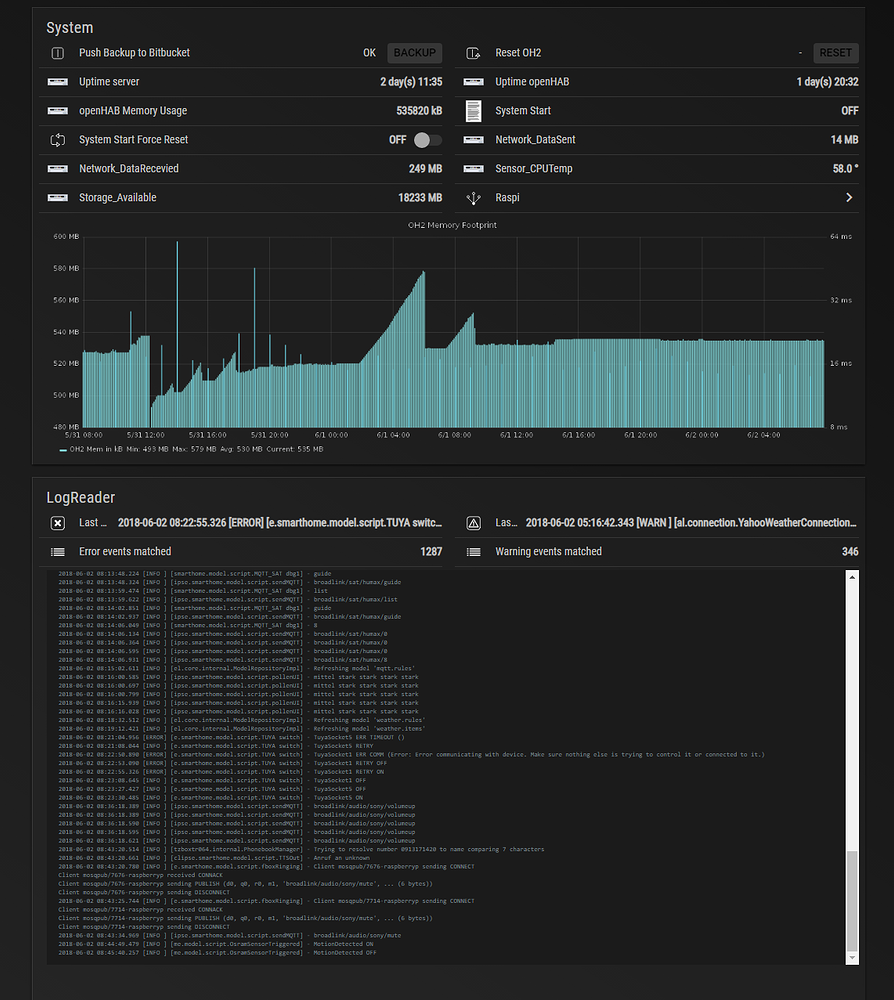Click the list icon for Error events matched
894x1000 pixels.
(x=58, y=551)
